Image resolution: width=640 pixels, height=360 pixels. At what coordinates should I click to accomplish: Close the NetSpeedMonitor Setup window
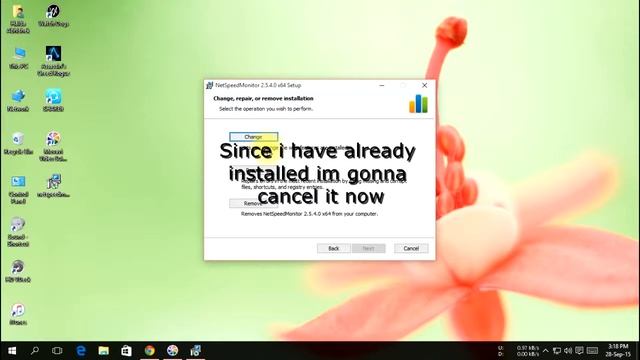pos(424,85)
